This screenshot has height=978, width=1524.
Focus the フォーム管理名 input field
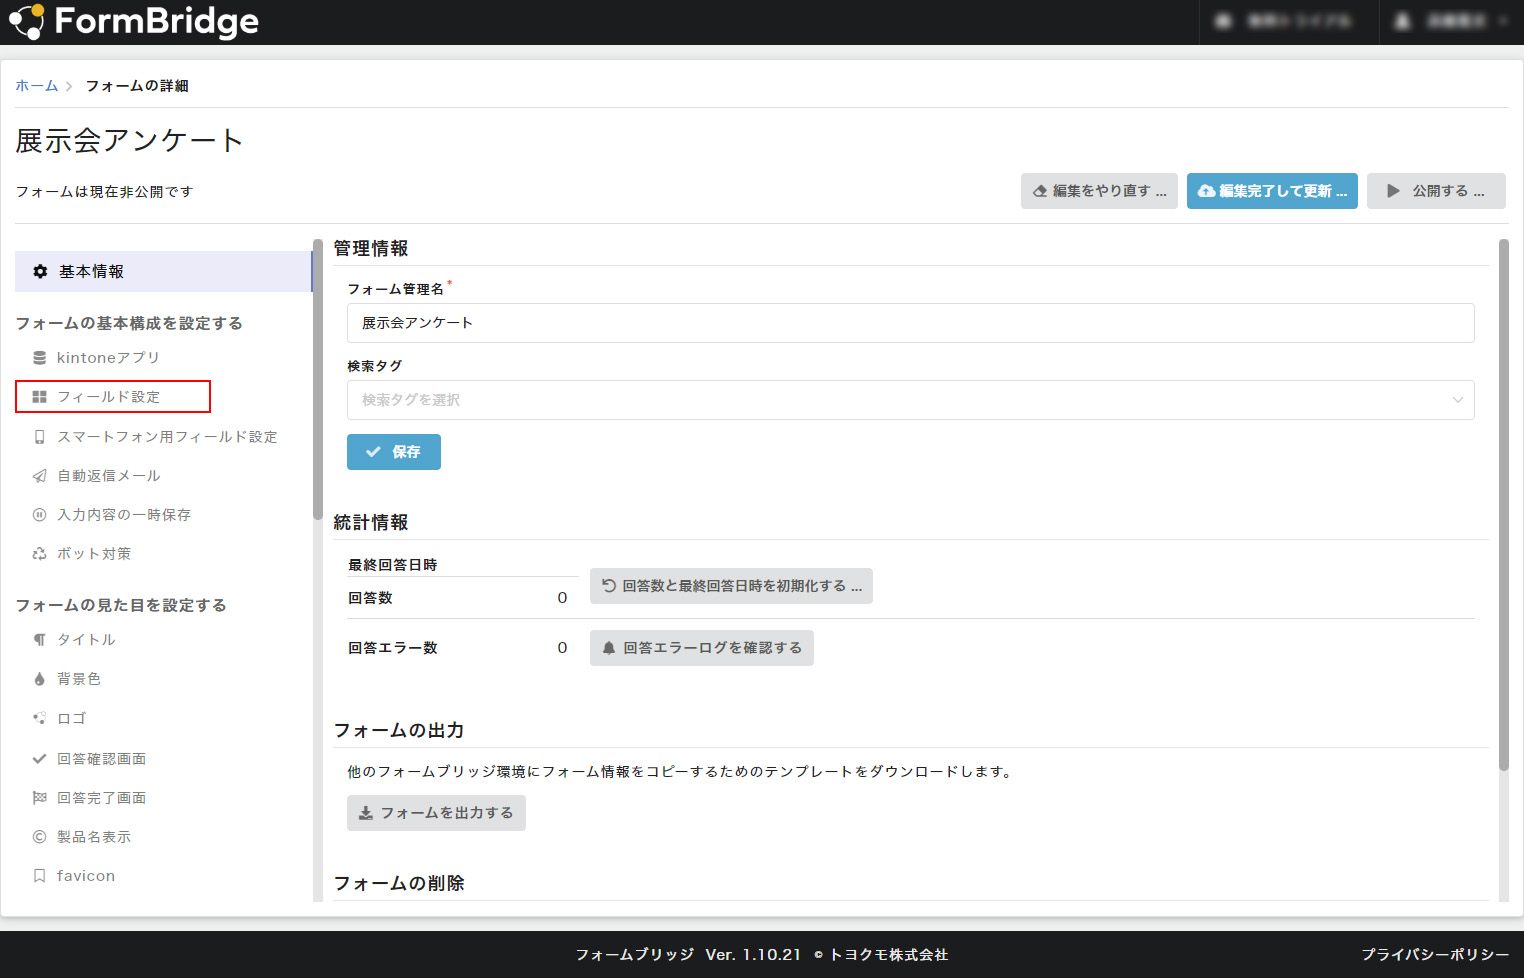tap(911, 323)
